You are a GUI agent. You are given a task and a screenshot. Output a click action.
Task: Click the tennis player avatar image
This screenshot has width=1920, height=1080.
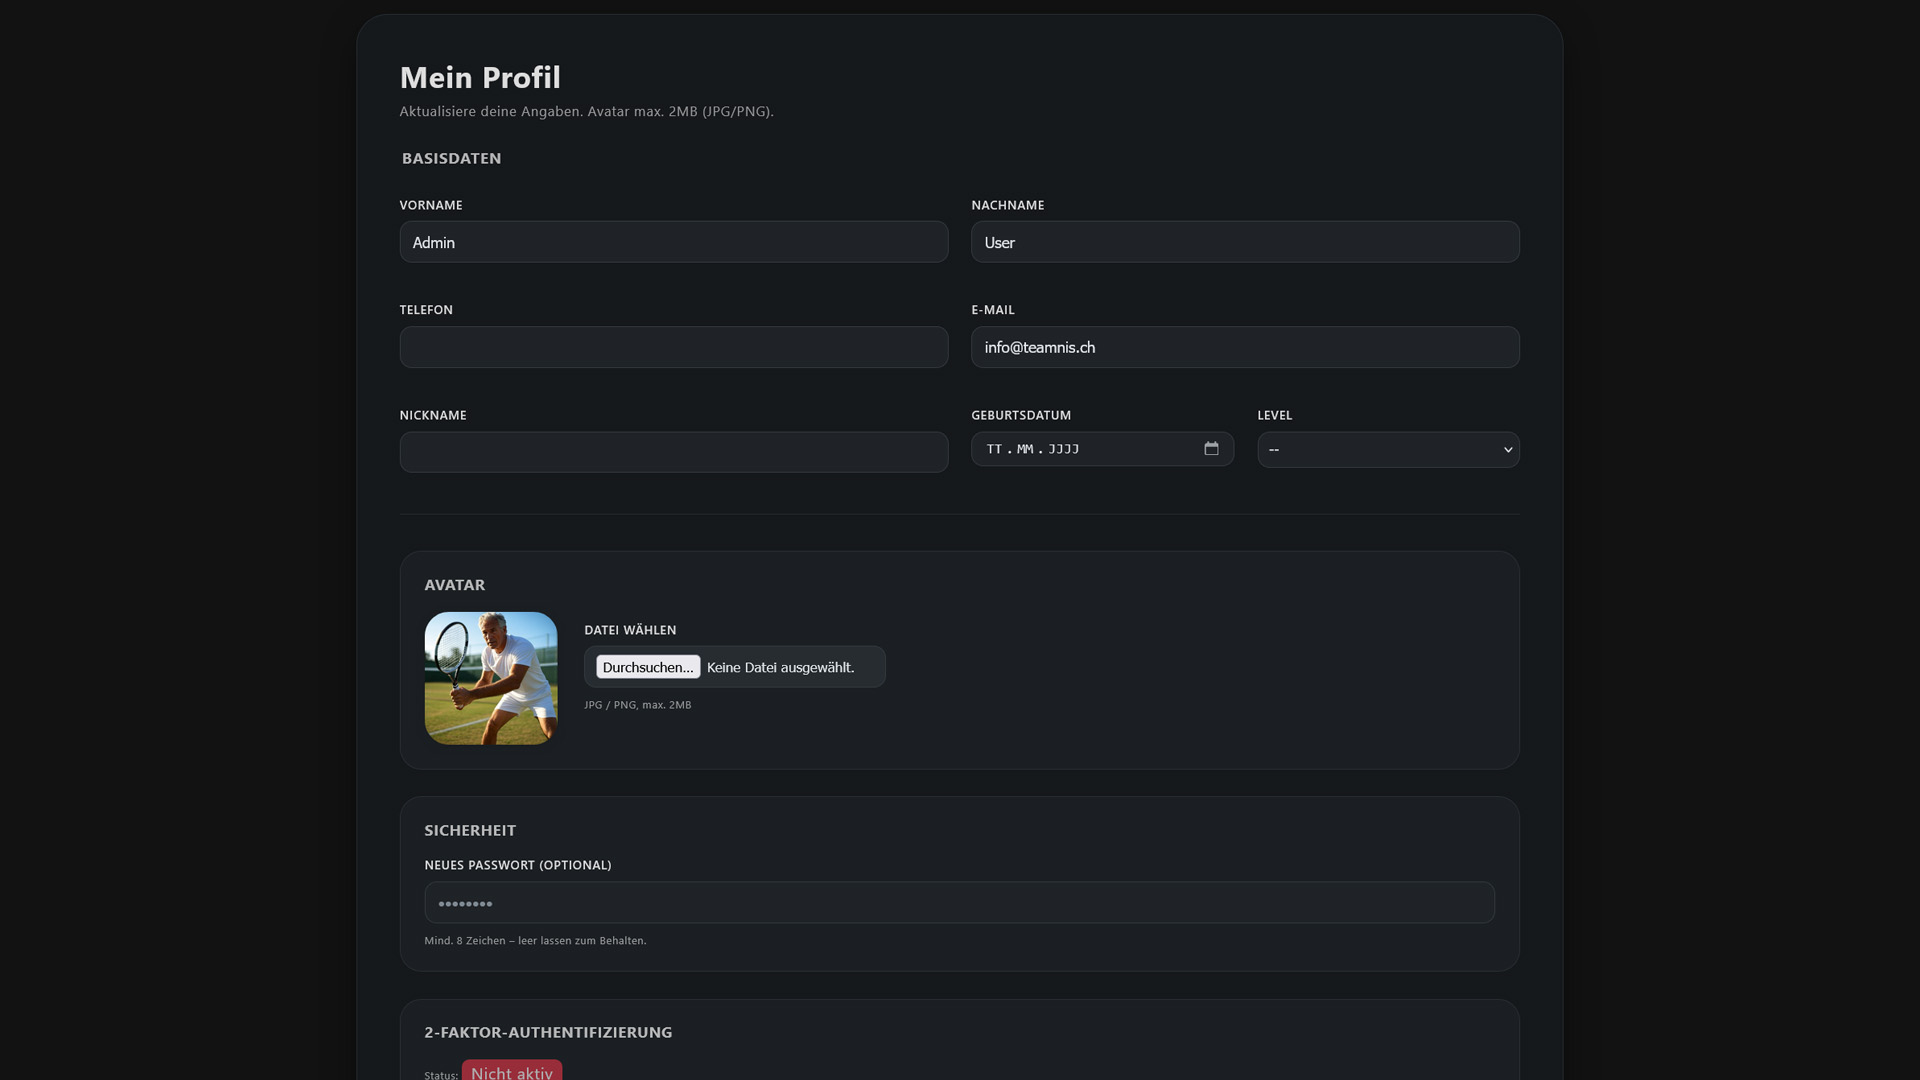[x=491, y=678]
